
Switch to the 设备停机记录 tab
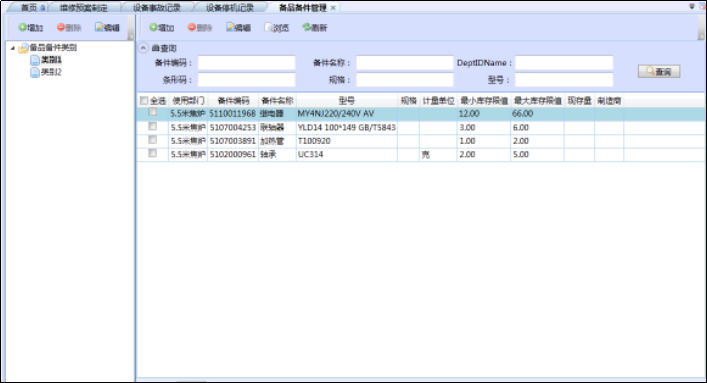click(x=230, y=8)
